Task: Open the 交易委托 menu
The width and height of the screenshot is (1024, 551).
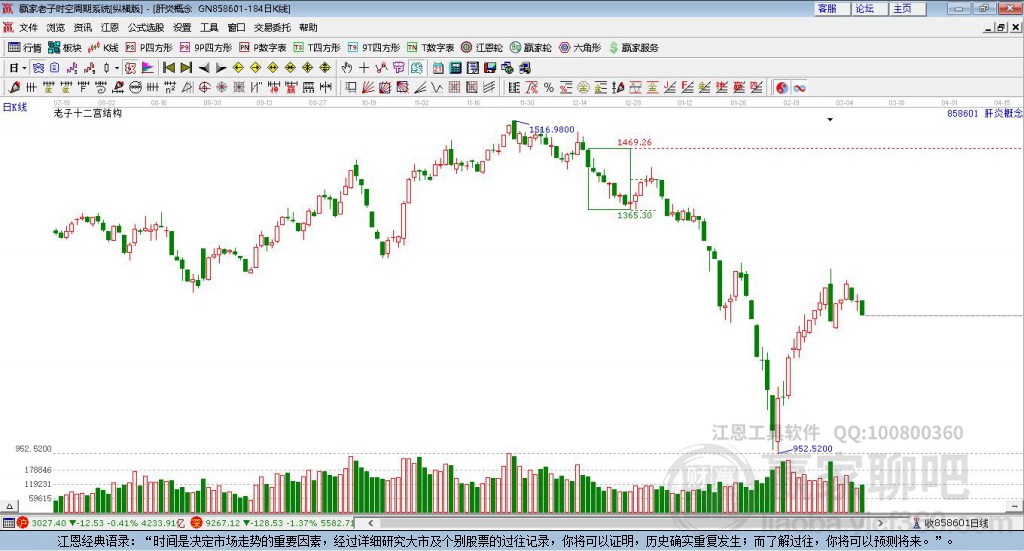Action: [x=272, y=27]
